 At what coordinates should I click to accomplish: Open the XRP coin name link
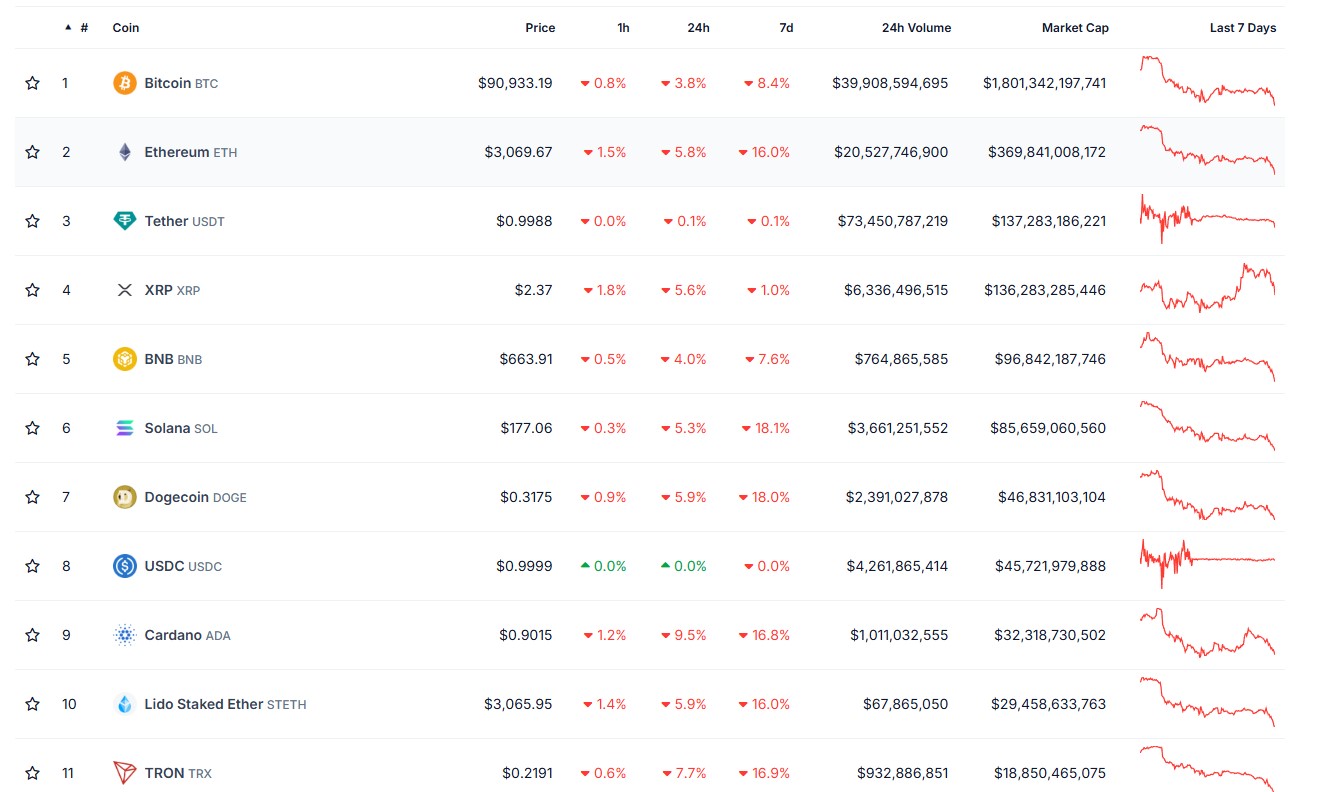tap(172, 290)
